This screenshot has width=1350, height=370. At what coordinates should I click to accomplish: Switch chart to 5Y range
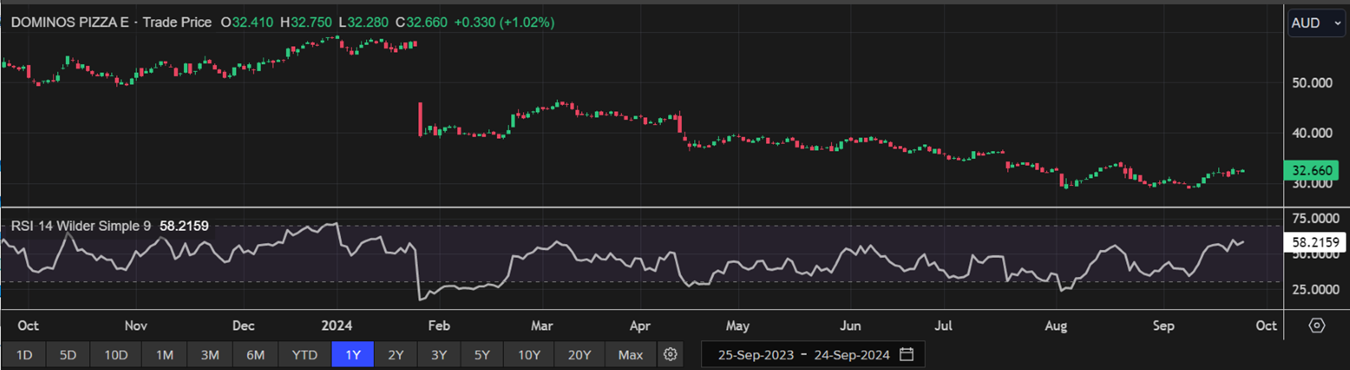(482, 355)
